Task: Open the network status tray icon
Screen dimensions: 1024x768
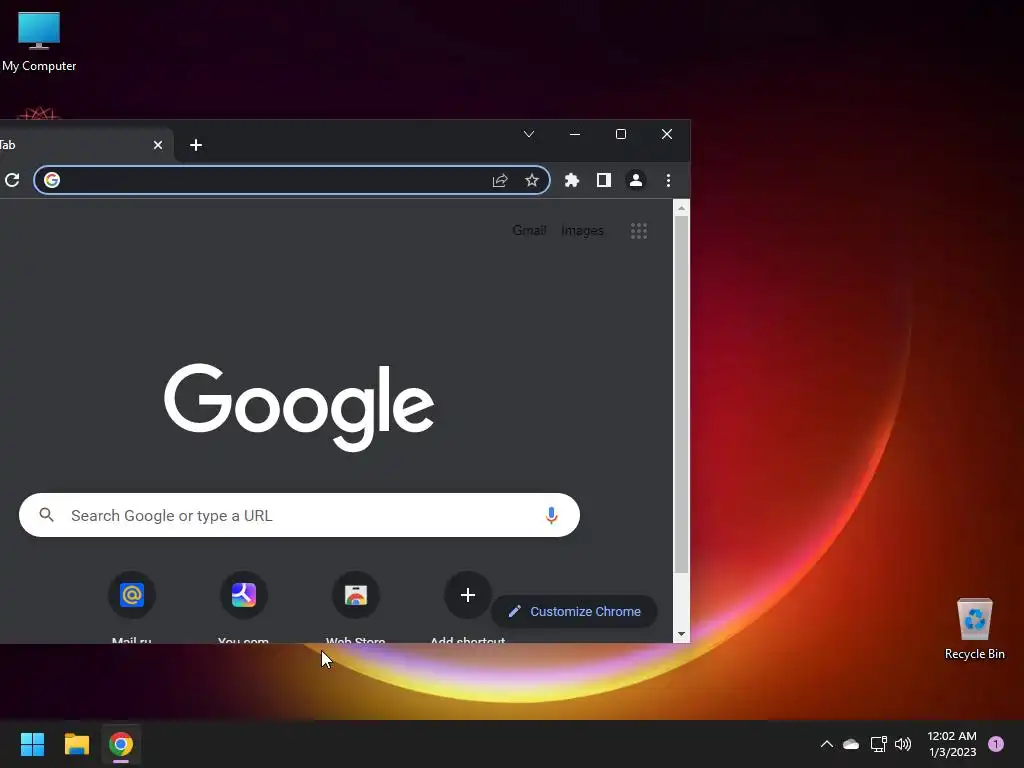Action: coord(878,744)
